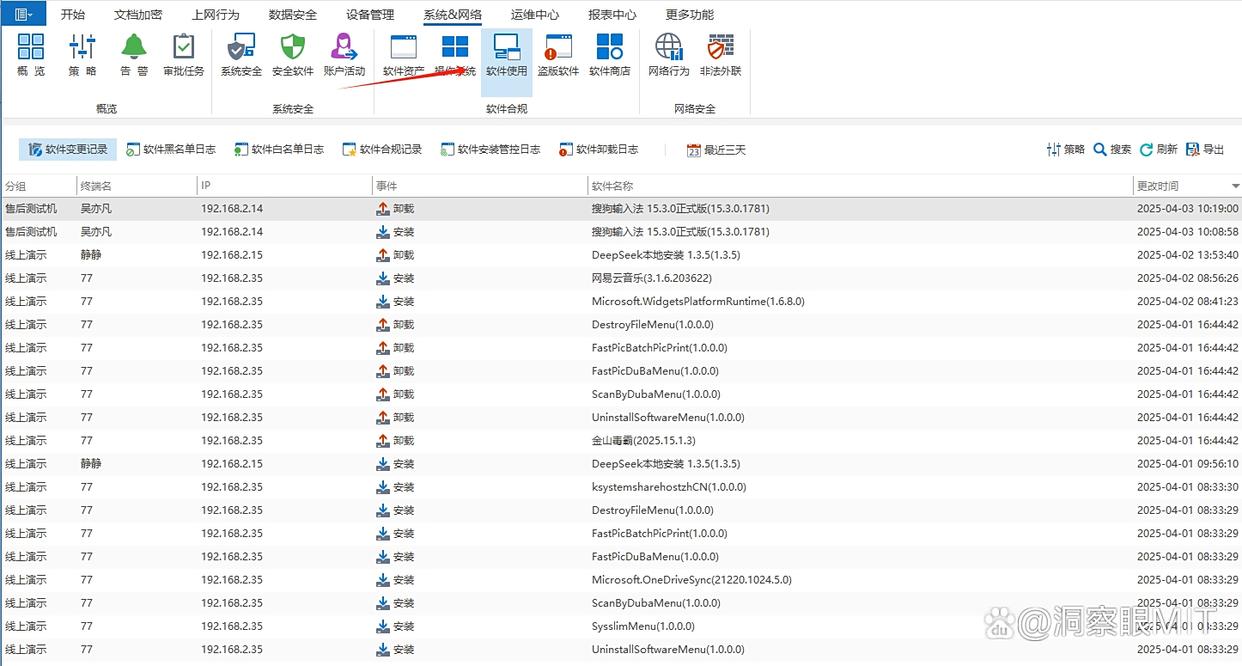Click the 策略 button in log toolbar

pyautogui.click(x=1066, y=149)
